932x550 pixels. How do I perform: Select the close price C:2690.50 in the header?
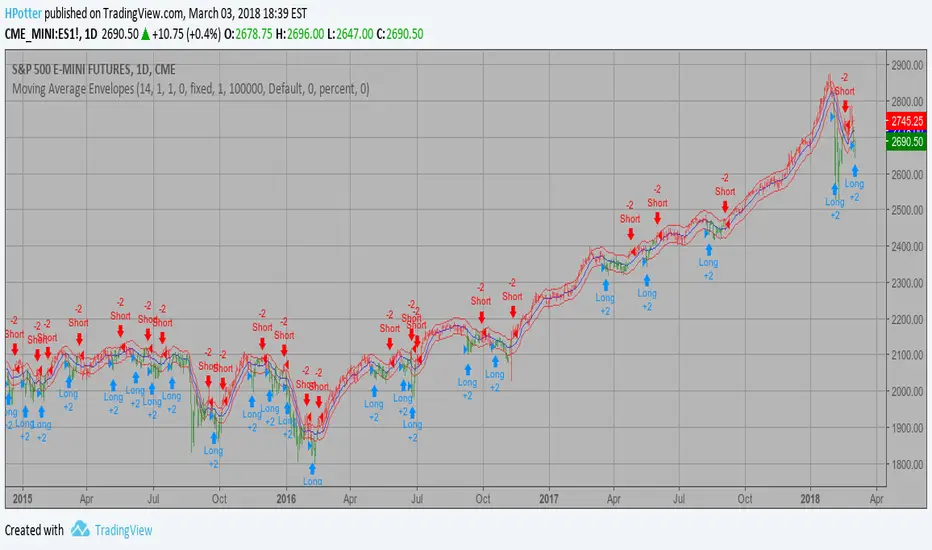(400, 34)
